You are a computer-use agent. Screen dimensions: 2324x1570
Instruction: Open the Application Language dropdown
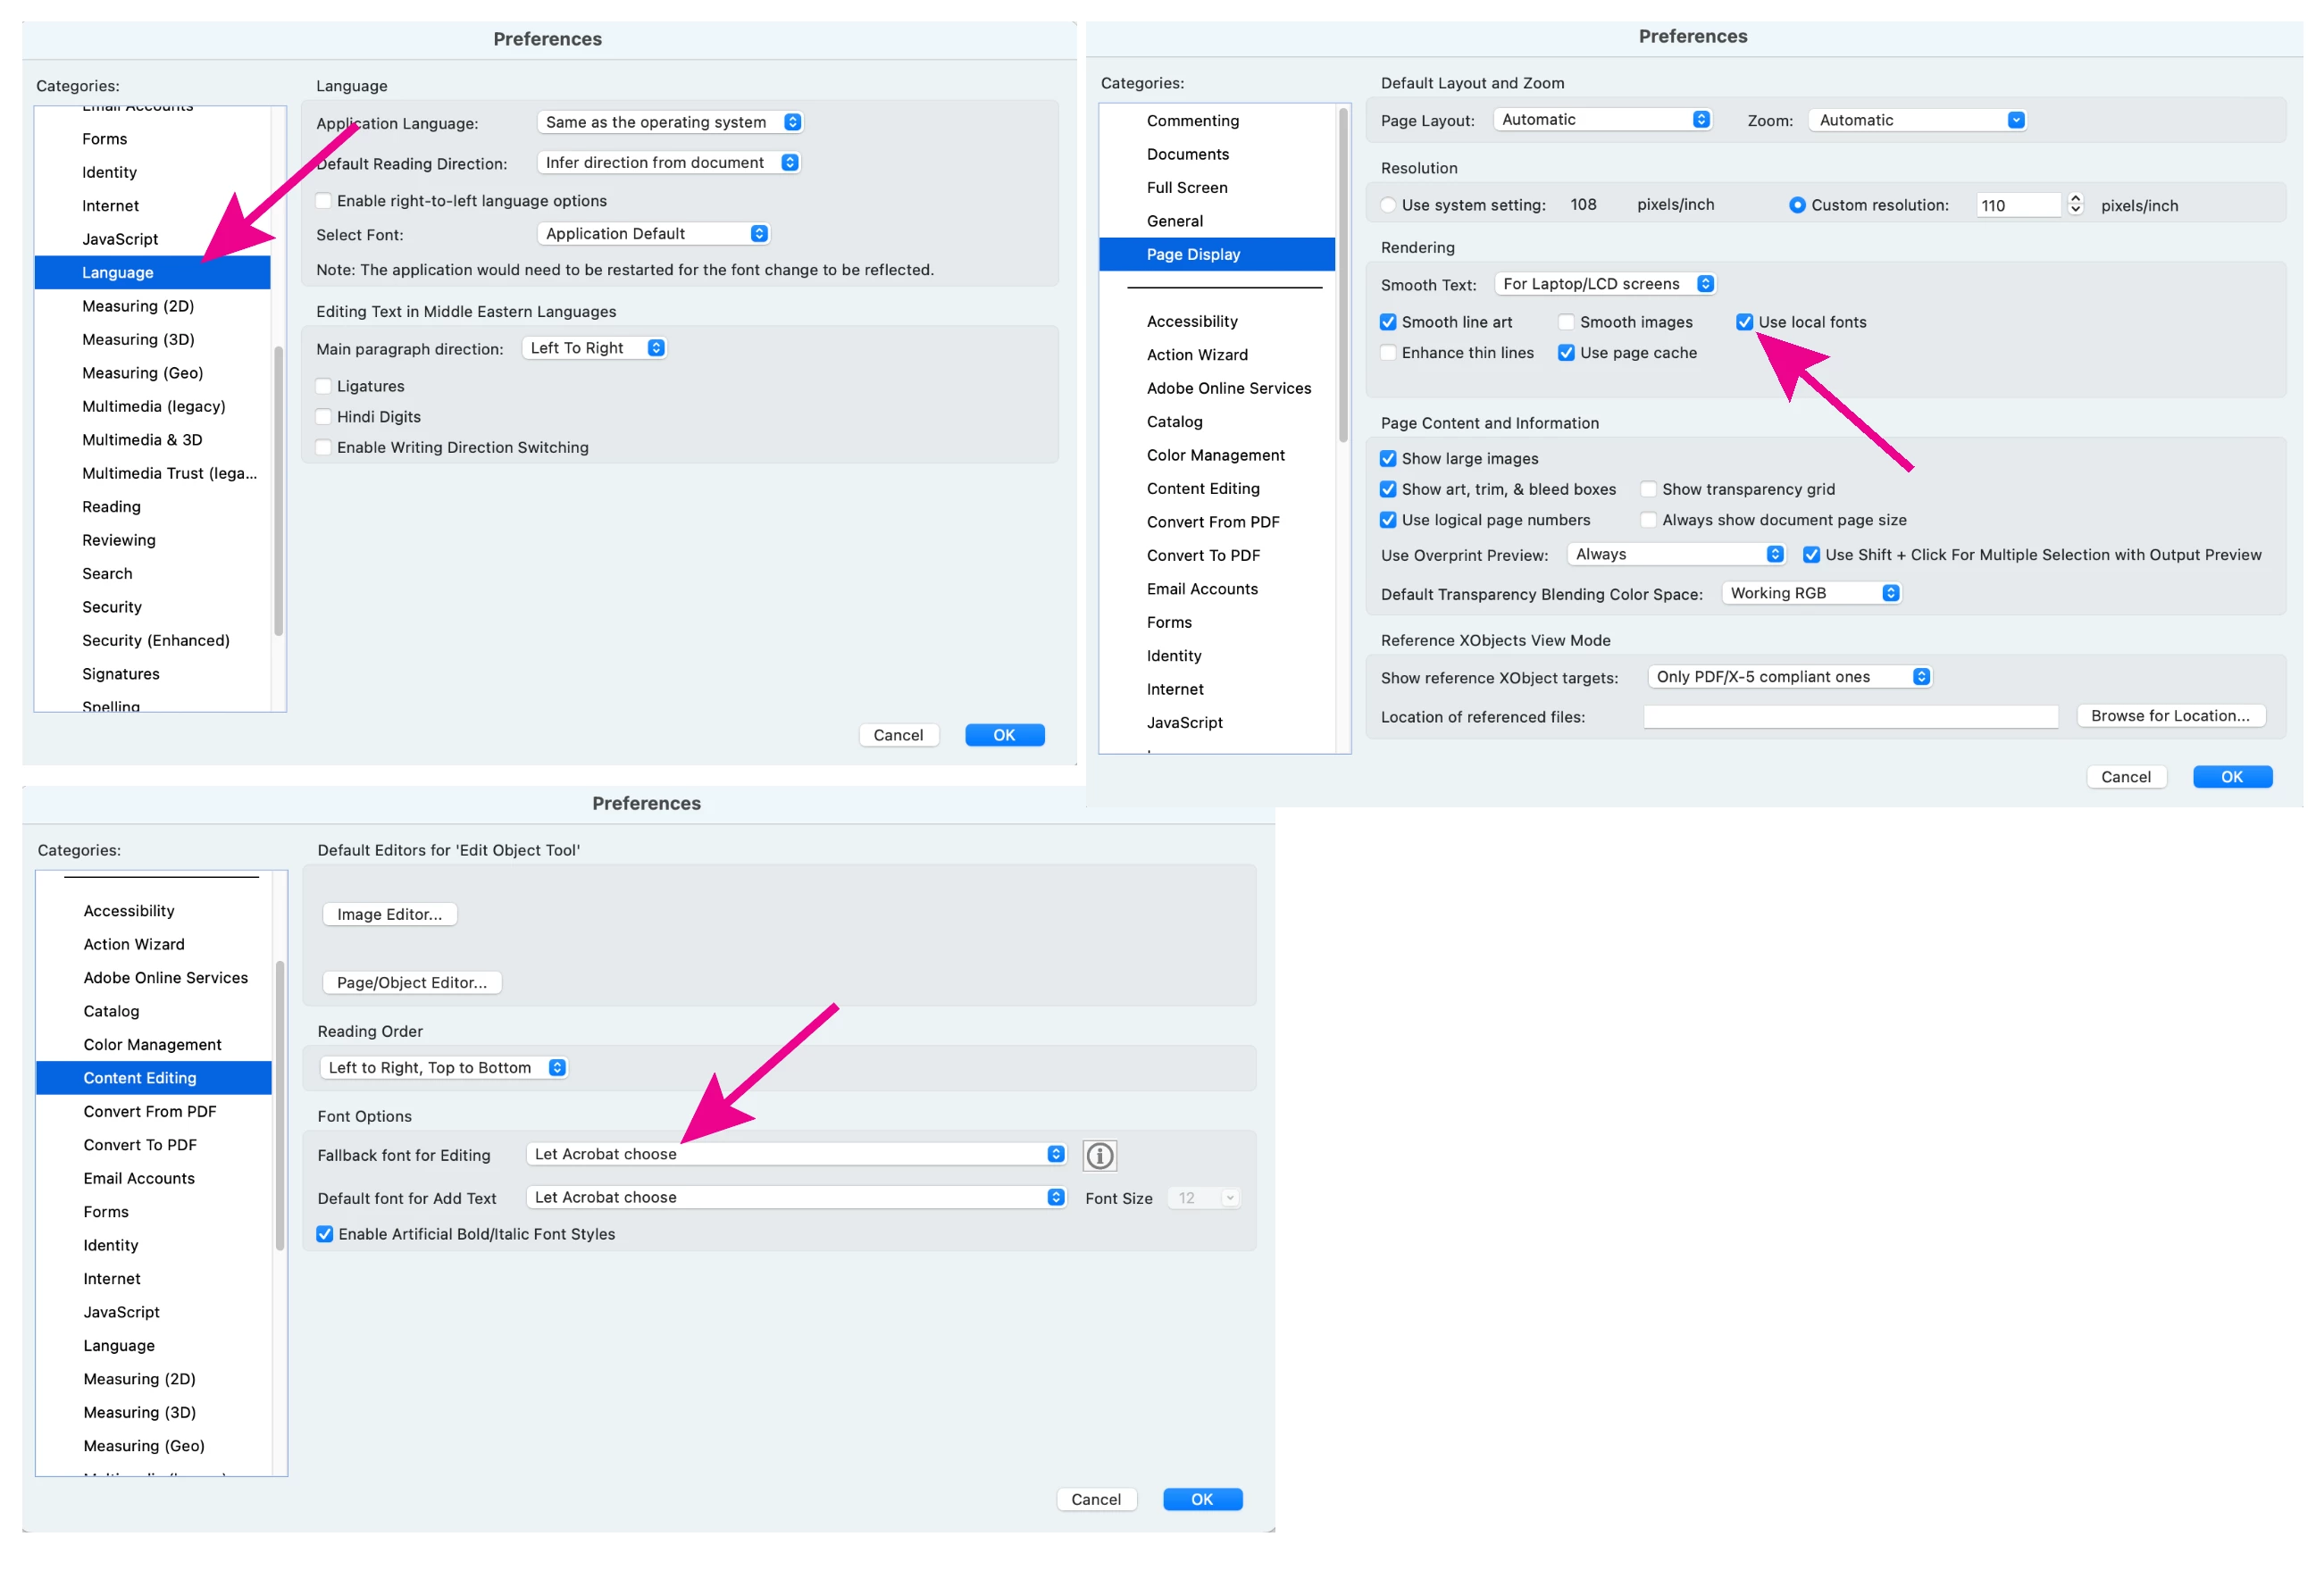click(669, 122)
